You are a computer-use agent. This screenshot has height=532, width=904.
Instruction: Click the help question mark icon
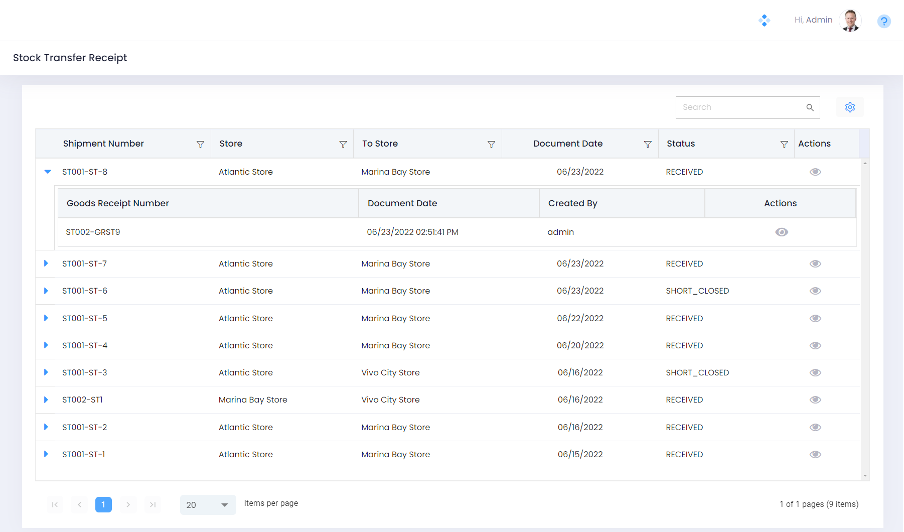pos(884,21)
